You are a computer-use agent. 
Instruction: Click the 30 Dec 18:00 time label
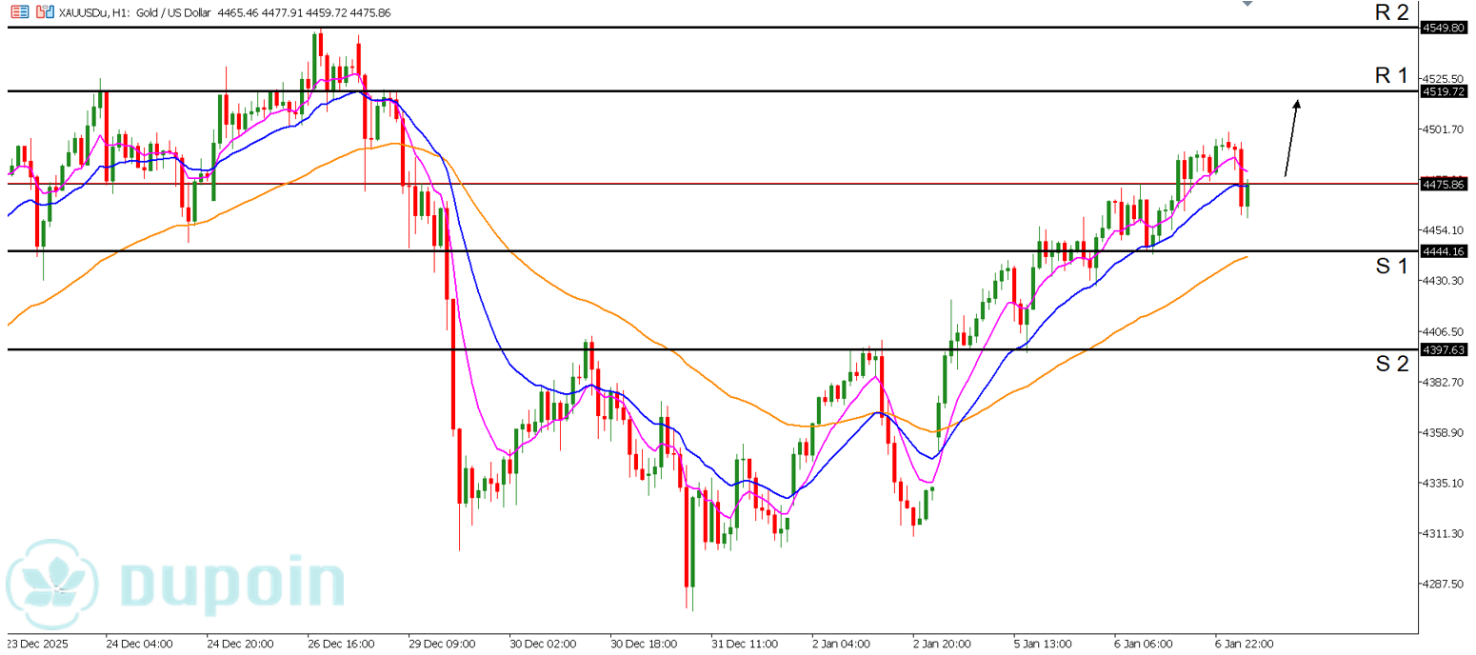point(643,644)
